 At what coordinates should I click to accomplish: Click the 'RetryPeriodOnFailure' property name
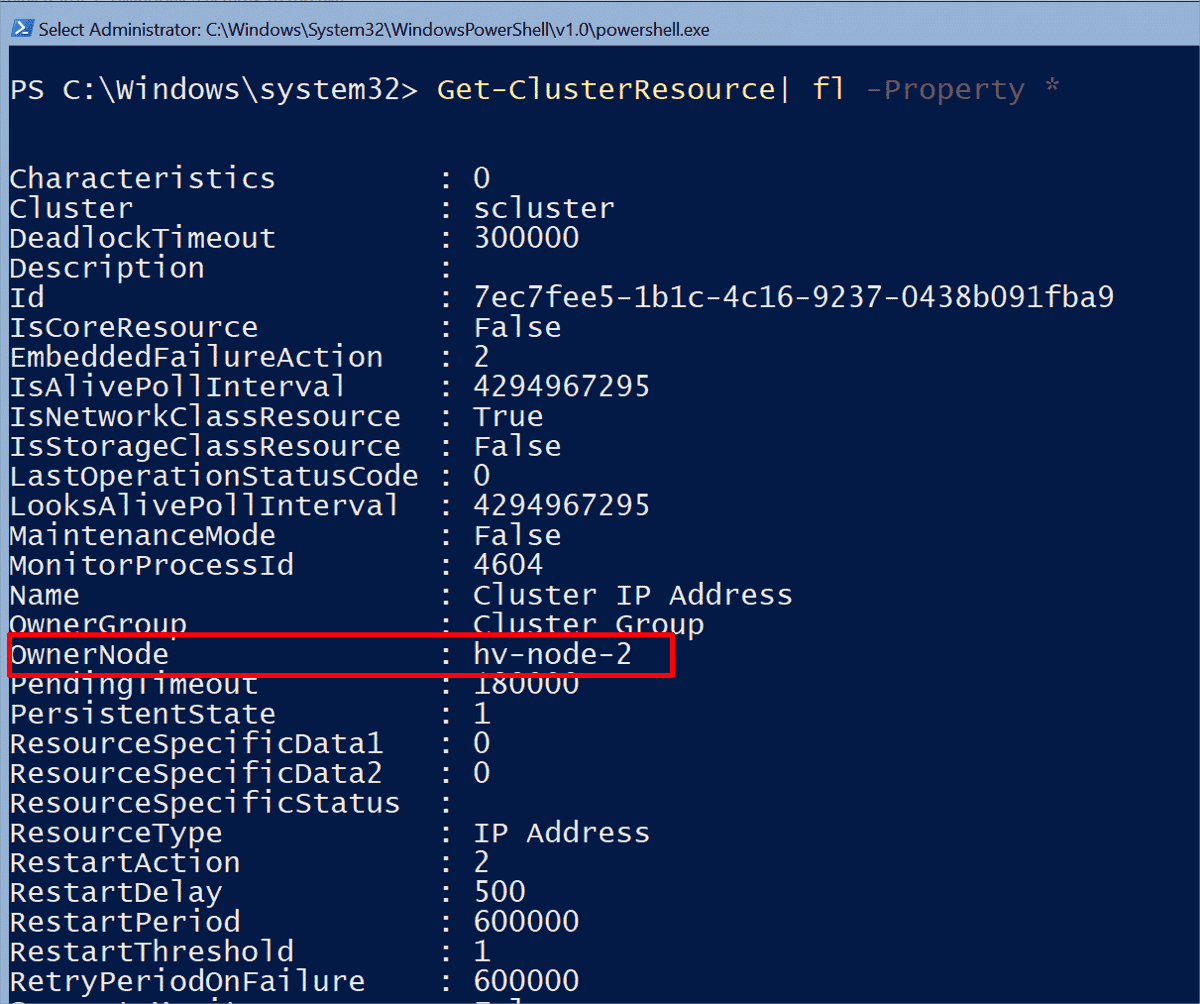(x=187, y=981)
